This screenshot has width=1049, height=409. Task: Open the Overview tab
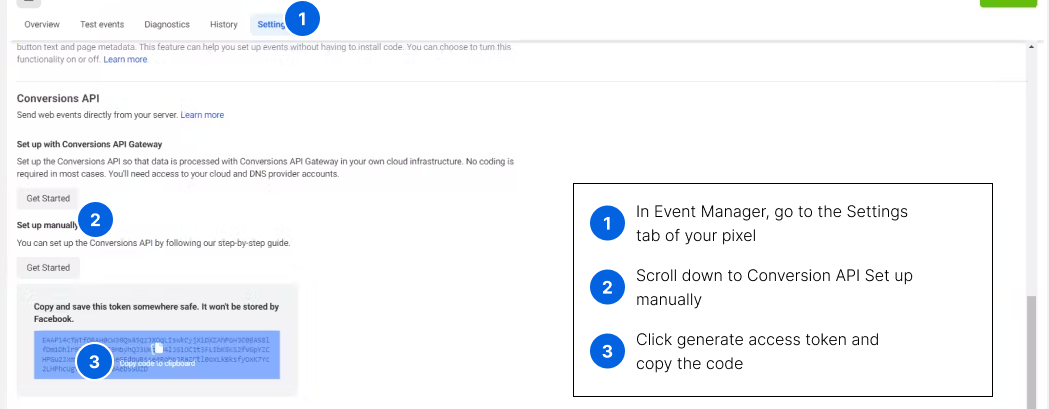coord(42,24)
